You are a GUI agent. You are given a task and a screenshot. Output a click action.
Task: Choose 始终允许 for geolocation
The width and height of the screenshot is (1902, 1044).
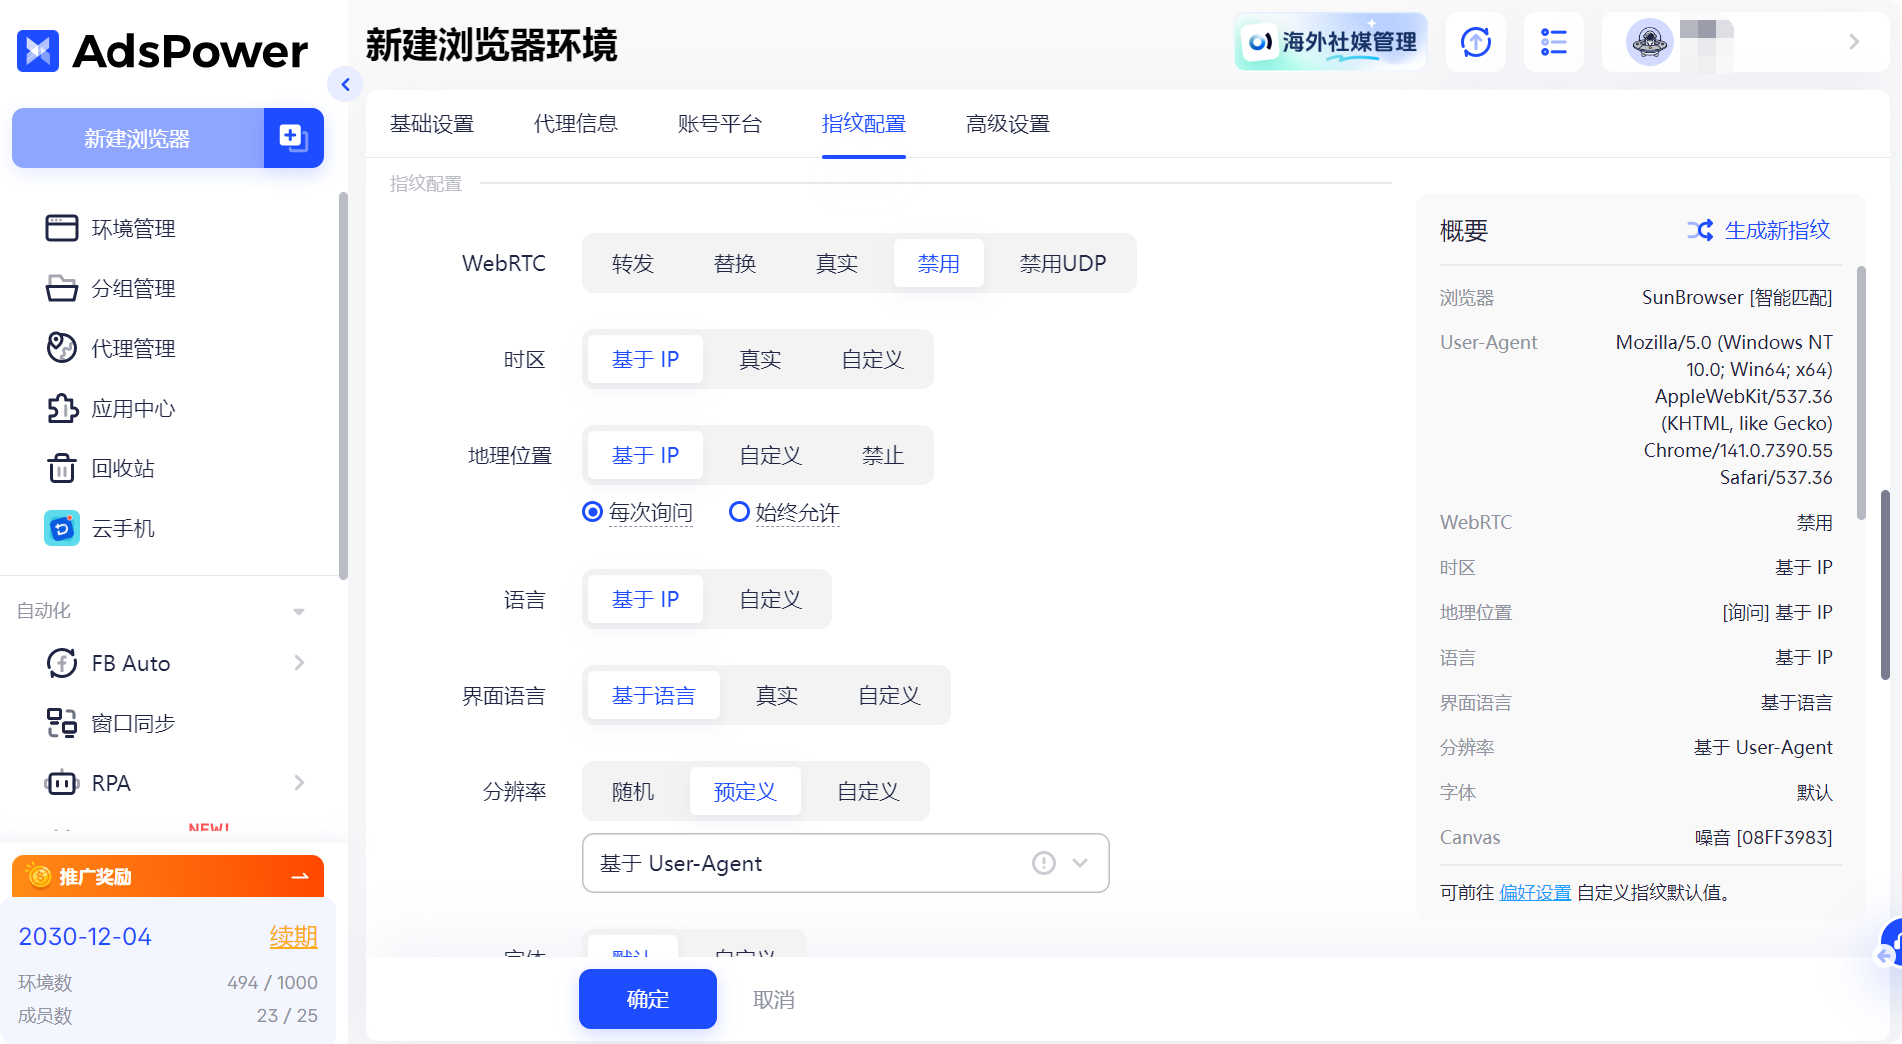[739, 512]
